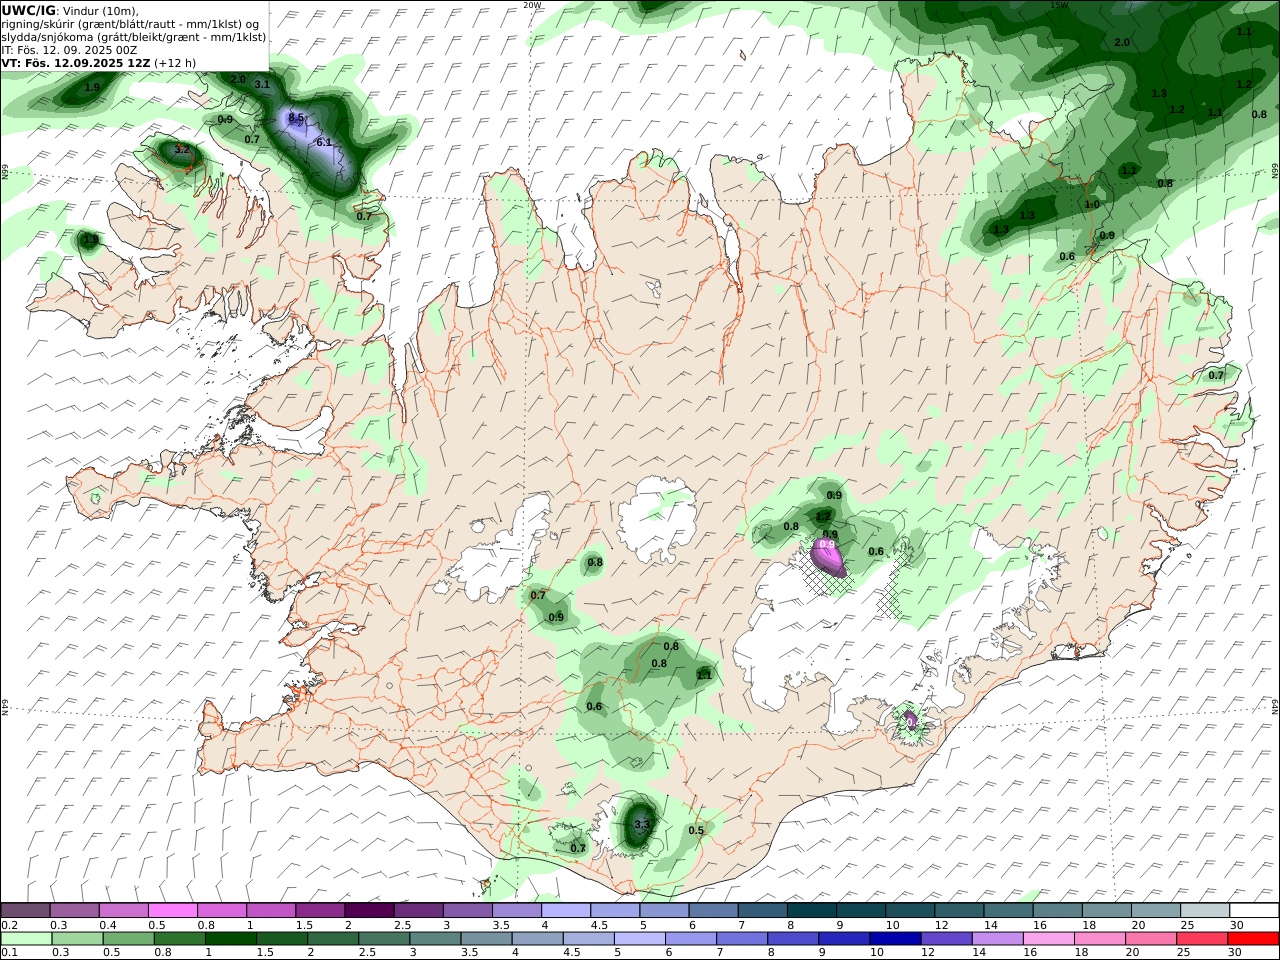Click the 8.5 precipitation peak value

pos(296,118)
